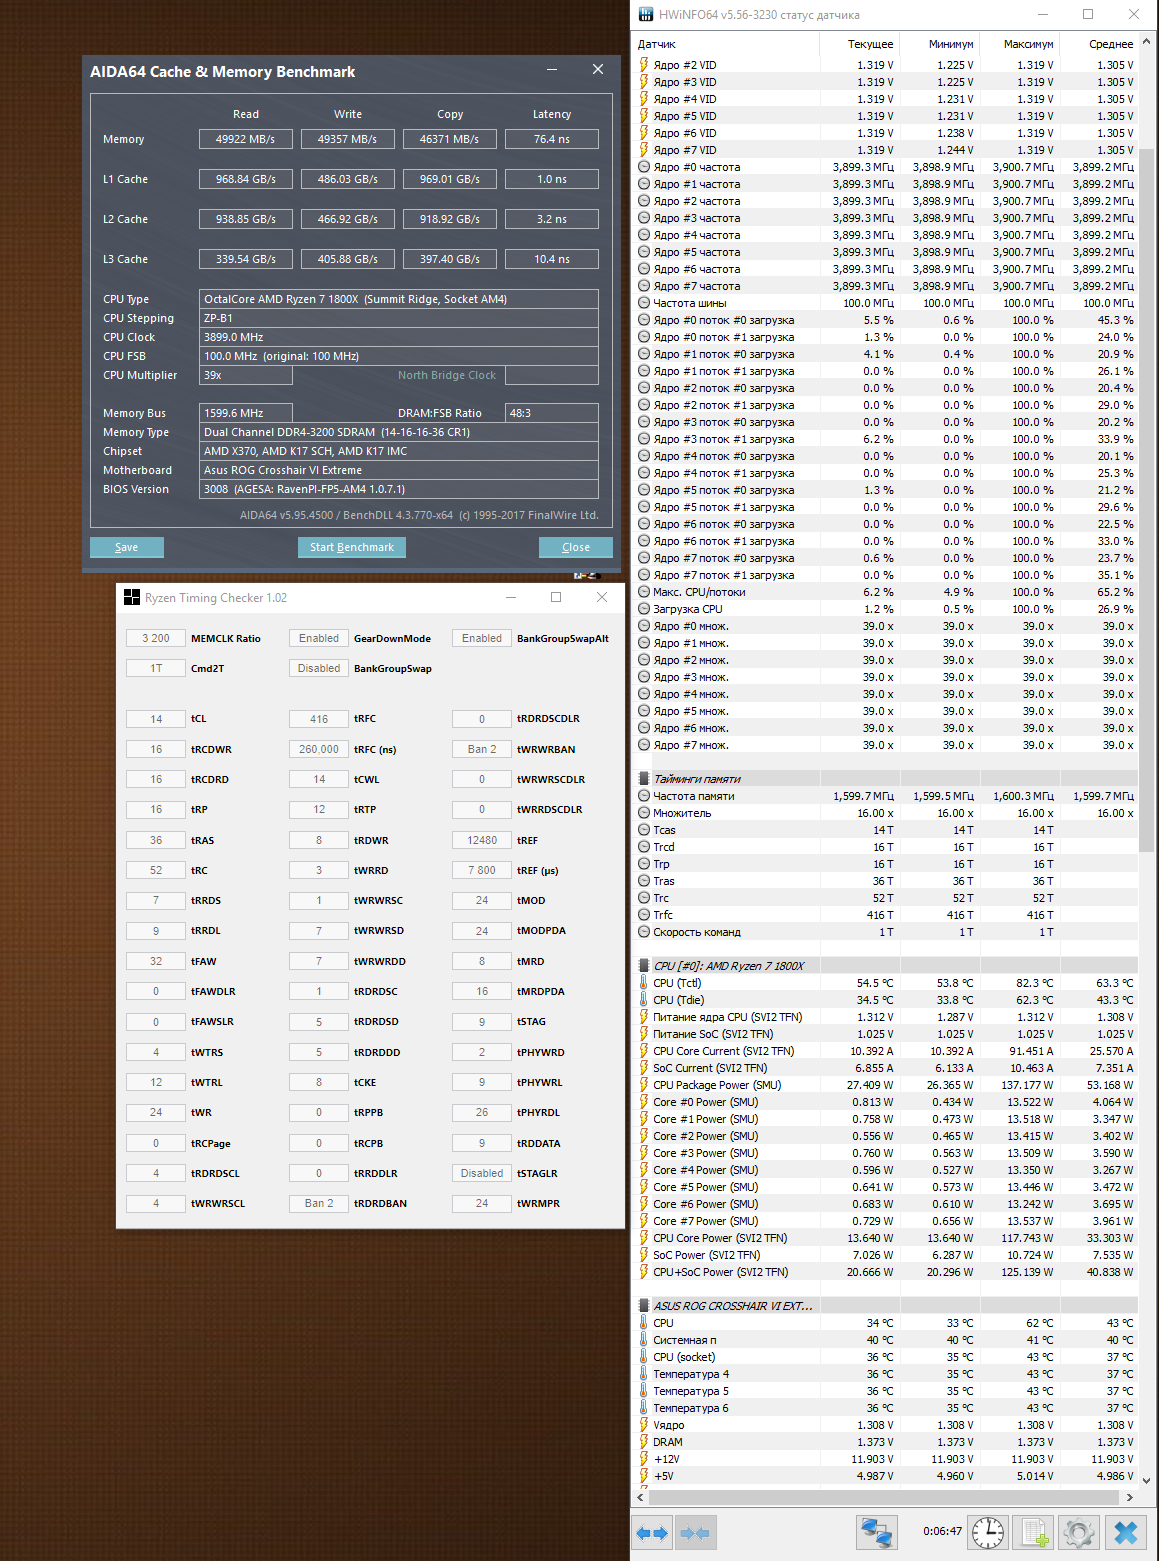The height and width of the screenshot is (1561, 1159).
Task: Click the Cmd2T 1T field
Action: click(156, 668)
